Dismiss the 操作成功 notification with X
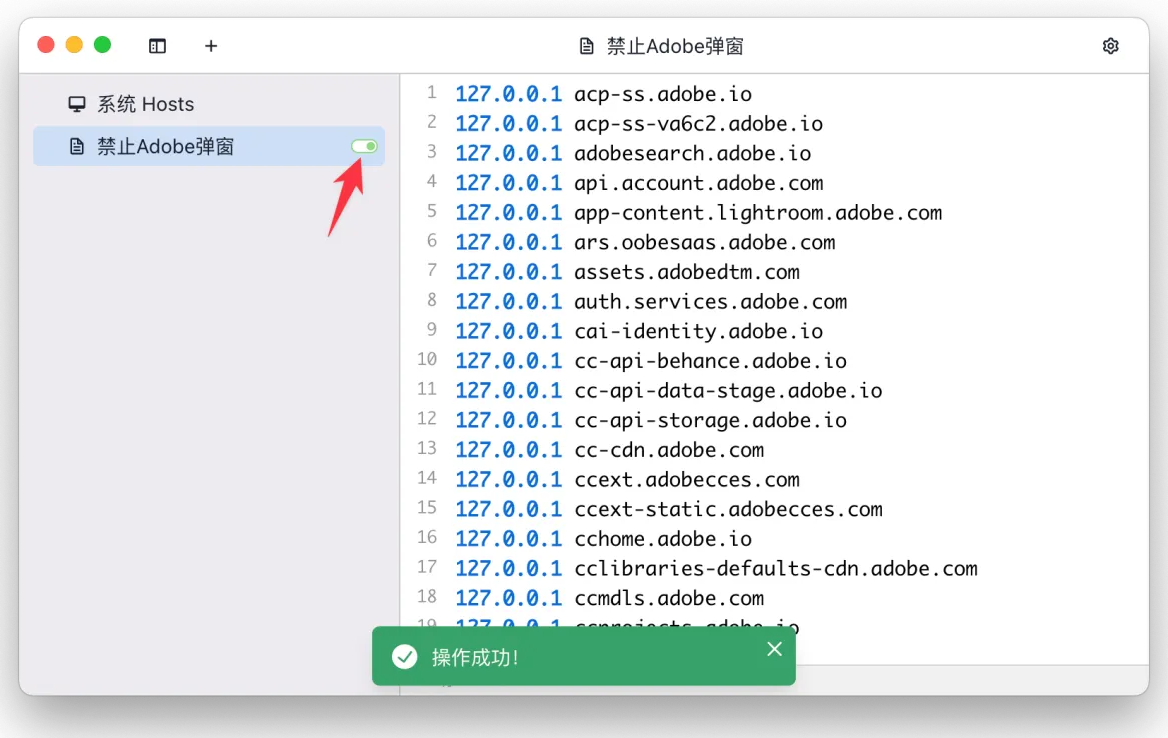Image resolution: width=1168 pixels, height=738 pixels. pyautogui.click(x=774, y=649)
